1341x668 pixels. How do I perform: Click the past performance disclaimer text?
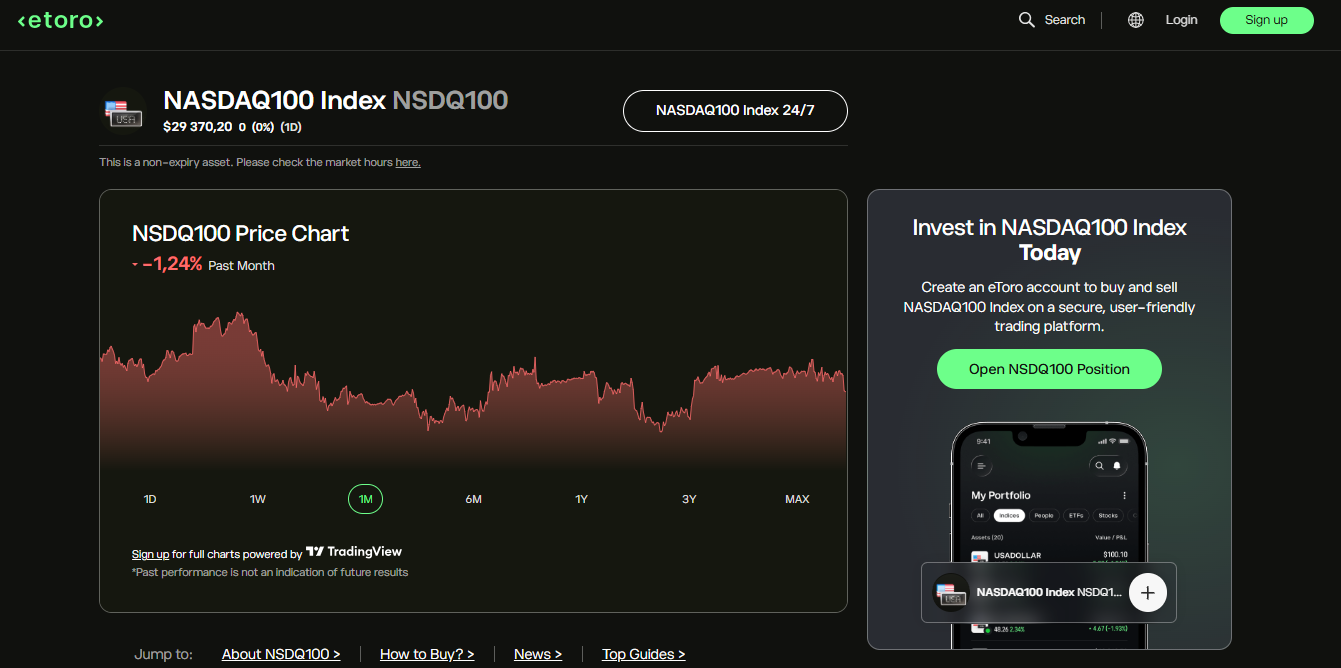pyautogui.click(x=270, y=572)
